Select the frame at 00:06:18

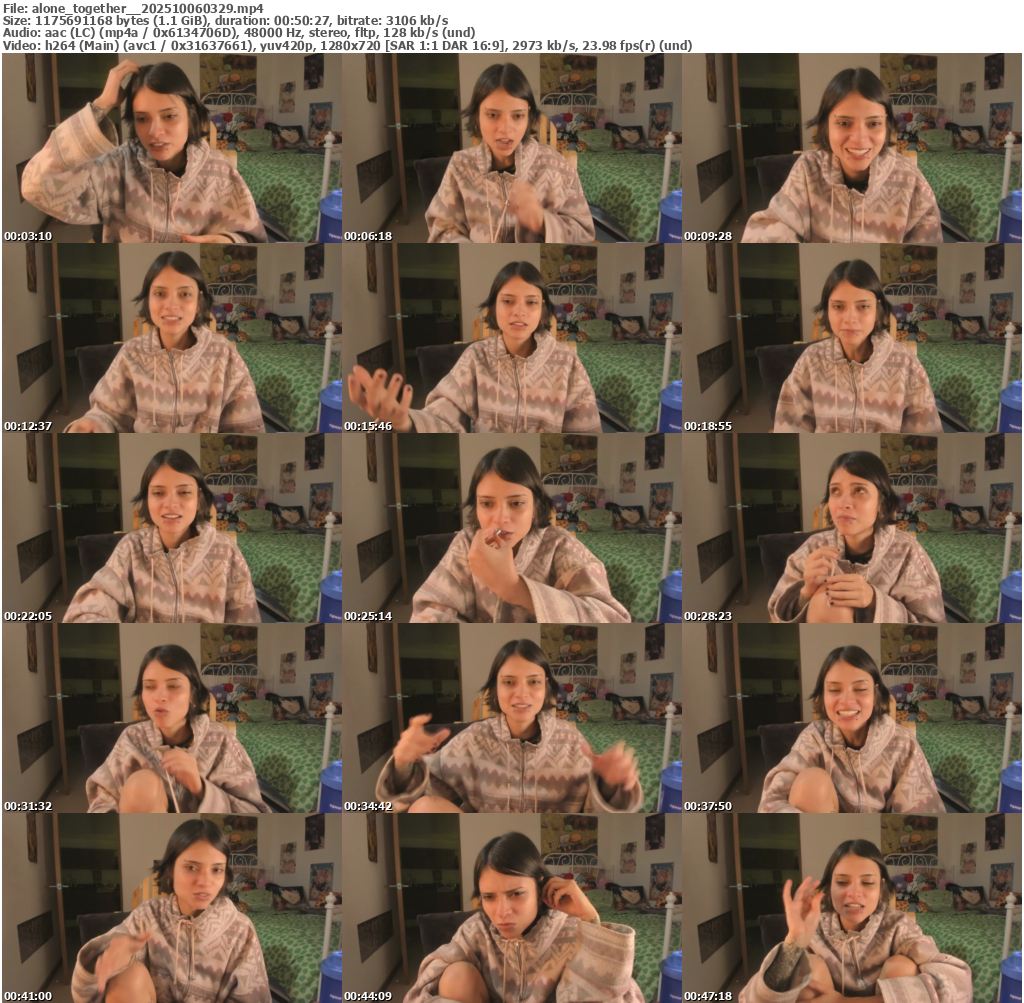(511, 148)
